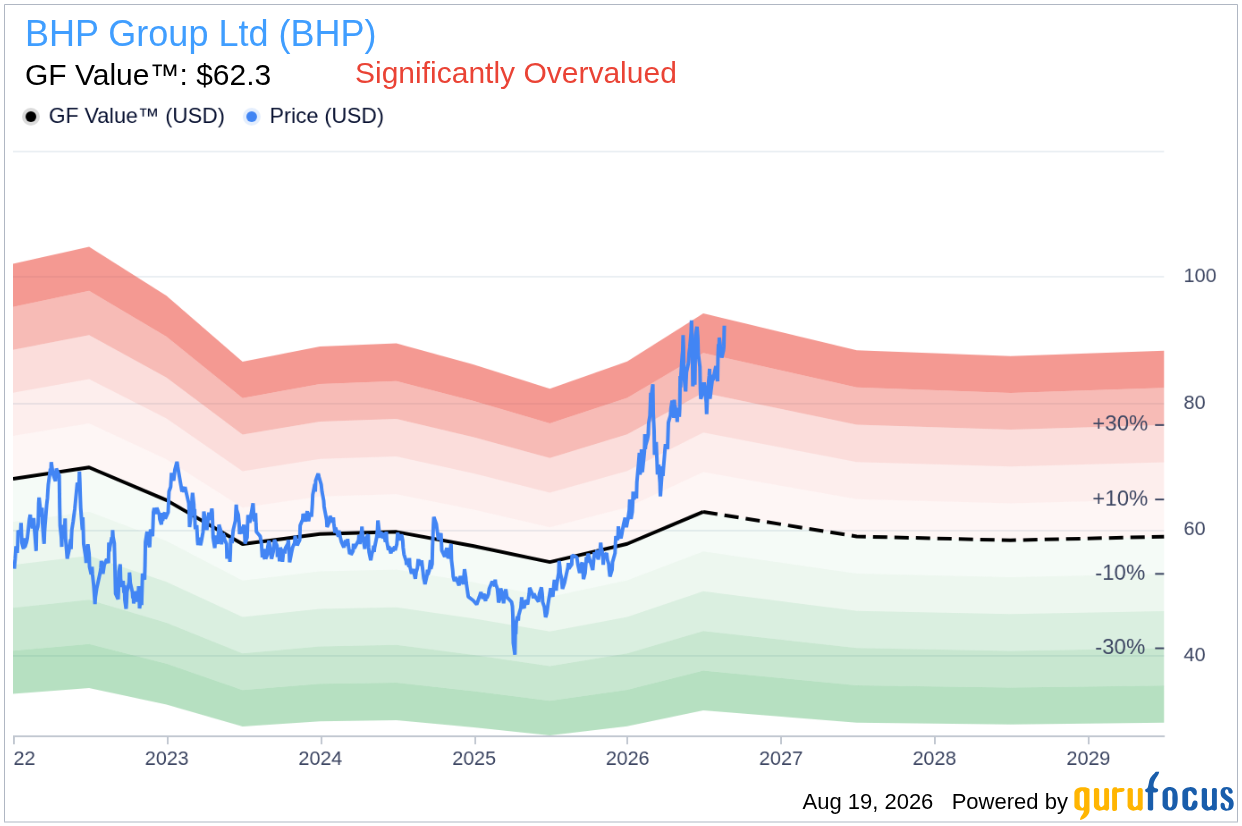Click the -10% band label
1242x826 pixels.
(1120, 573)
